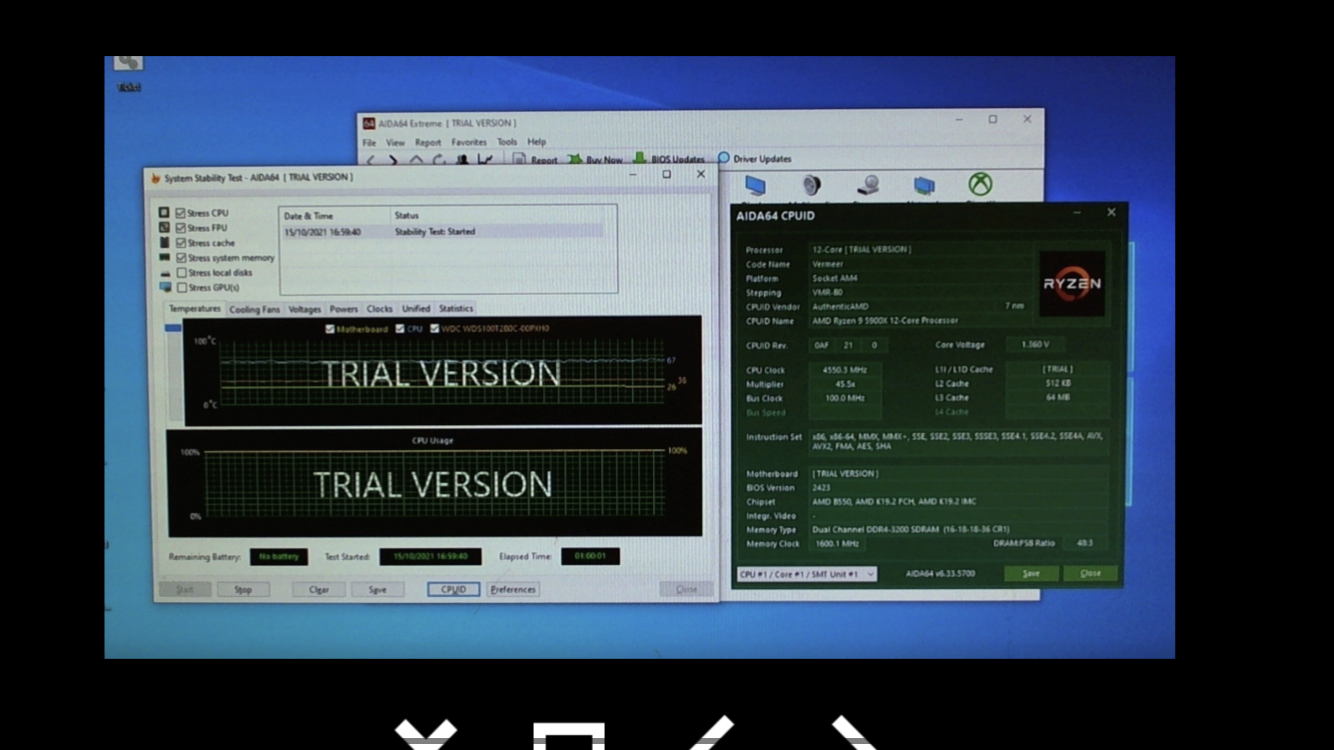The image size is (1334, 750).
Task: Switch to the Statistics tab
Action: click(456, 309)
